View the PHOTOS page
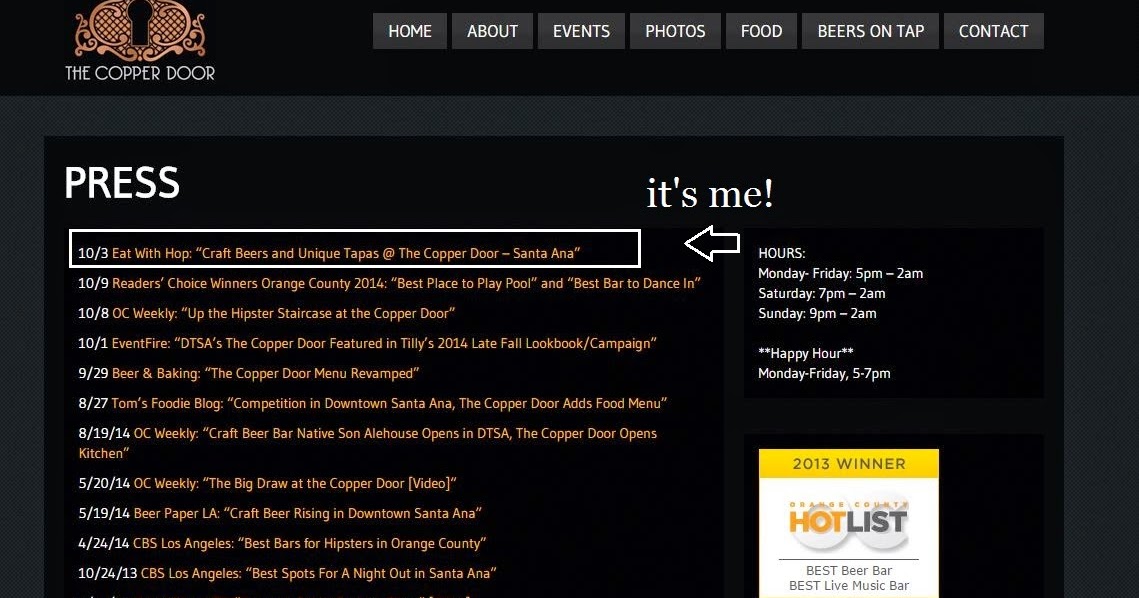 tap(676, 31)
